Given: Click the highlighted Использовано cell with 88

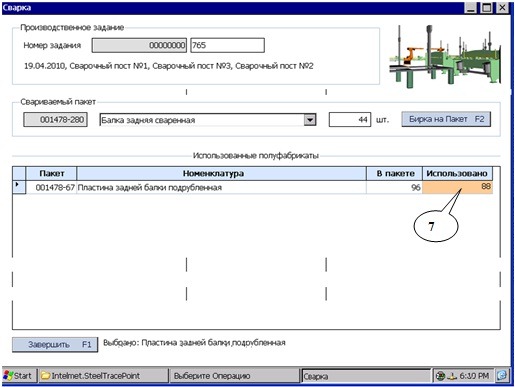Looking at the screenshot, I should point(457,187).
